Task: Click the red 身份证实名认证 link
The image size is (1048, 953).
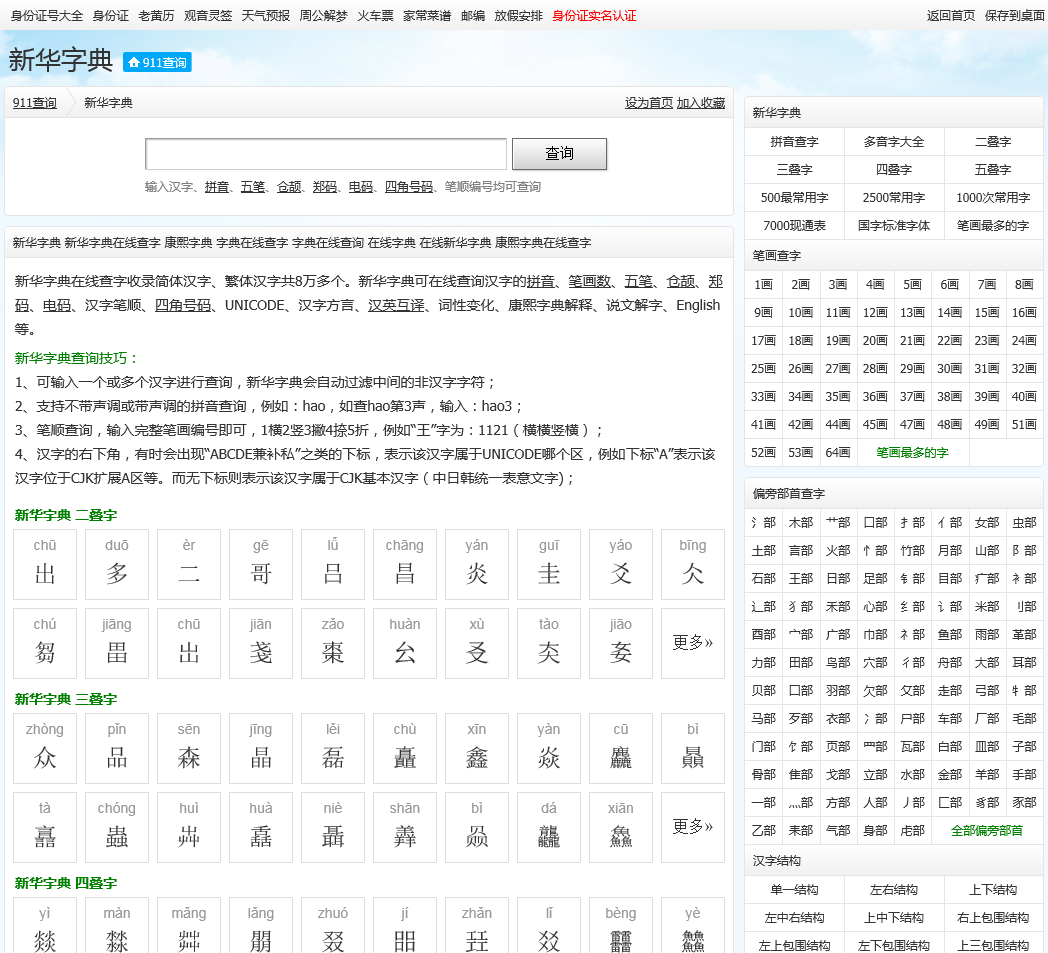Action: [x=594, y=15]
